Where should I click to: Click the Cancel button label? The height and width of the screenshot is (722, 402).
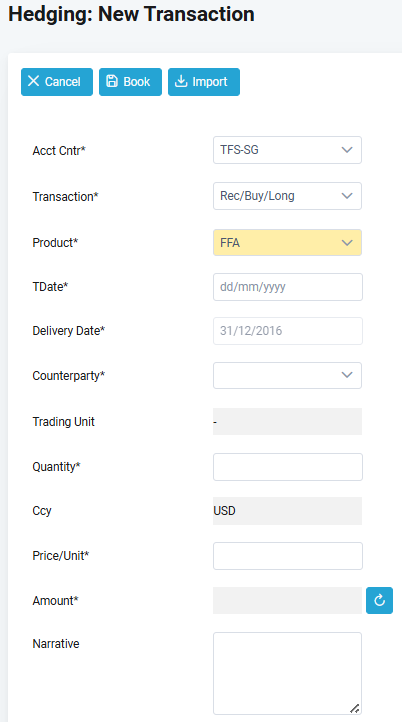coord(63,82)
